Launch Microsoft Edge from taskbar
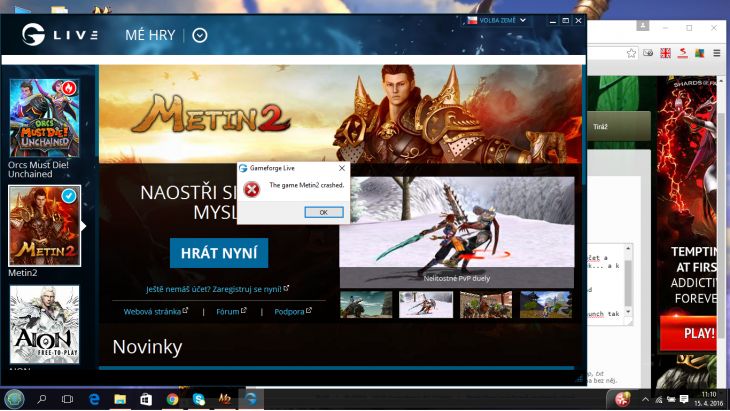This screenshot has width=730, height=411. [94, 399]
